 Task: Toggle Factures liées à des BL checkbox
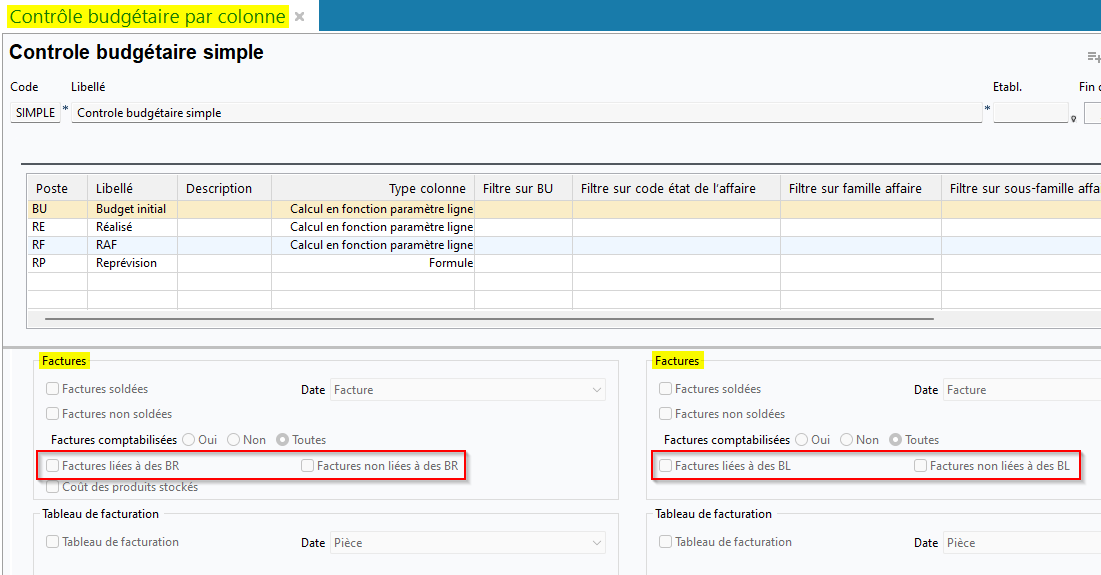(x=665, y=466)
